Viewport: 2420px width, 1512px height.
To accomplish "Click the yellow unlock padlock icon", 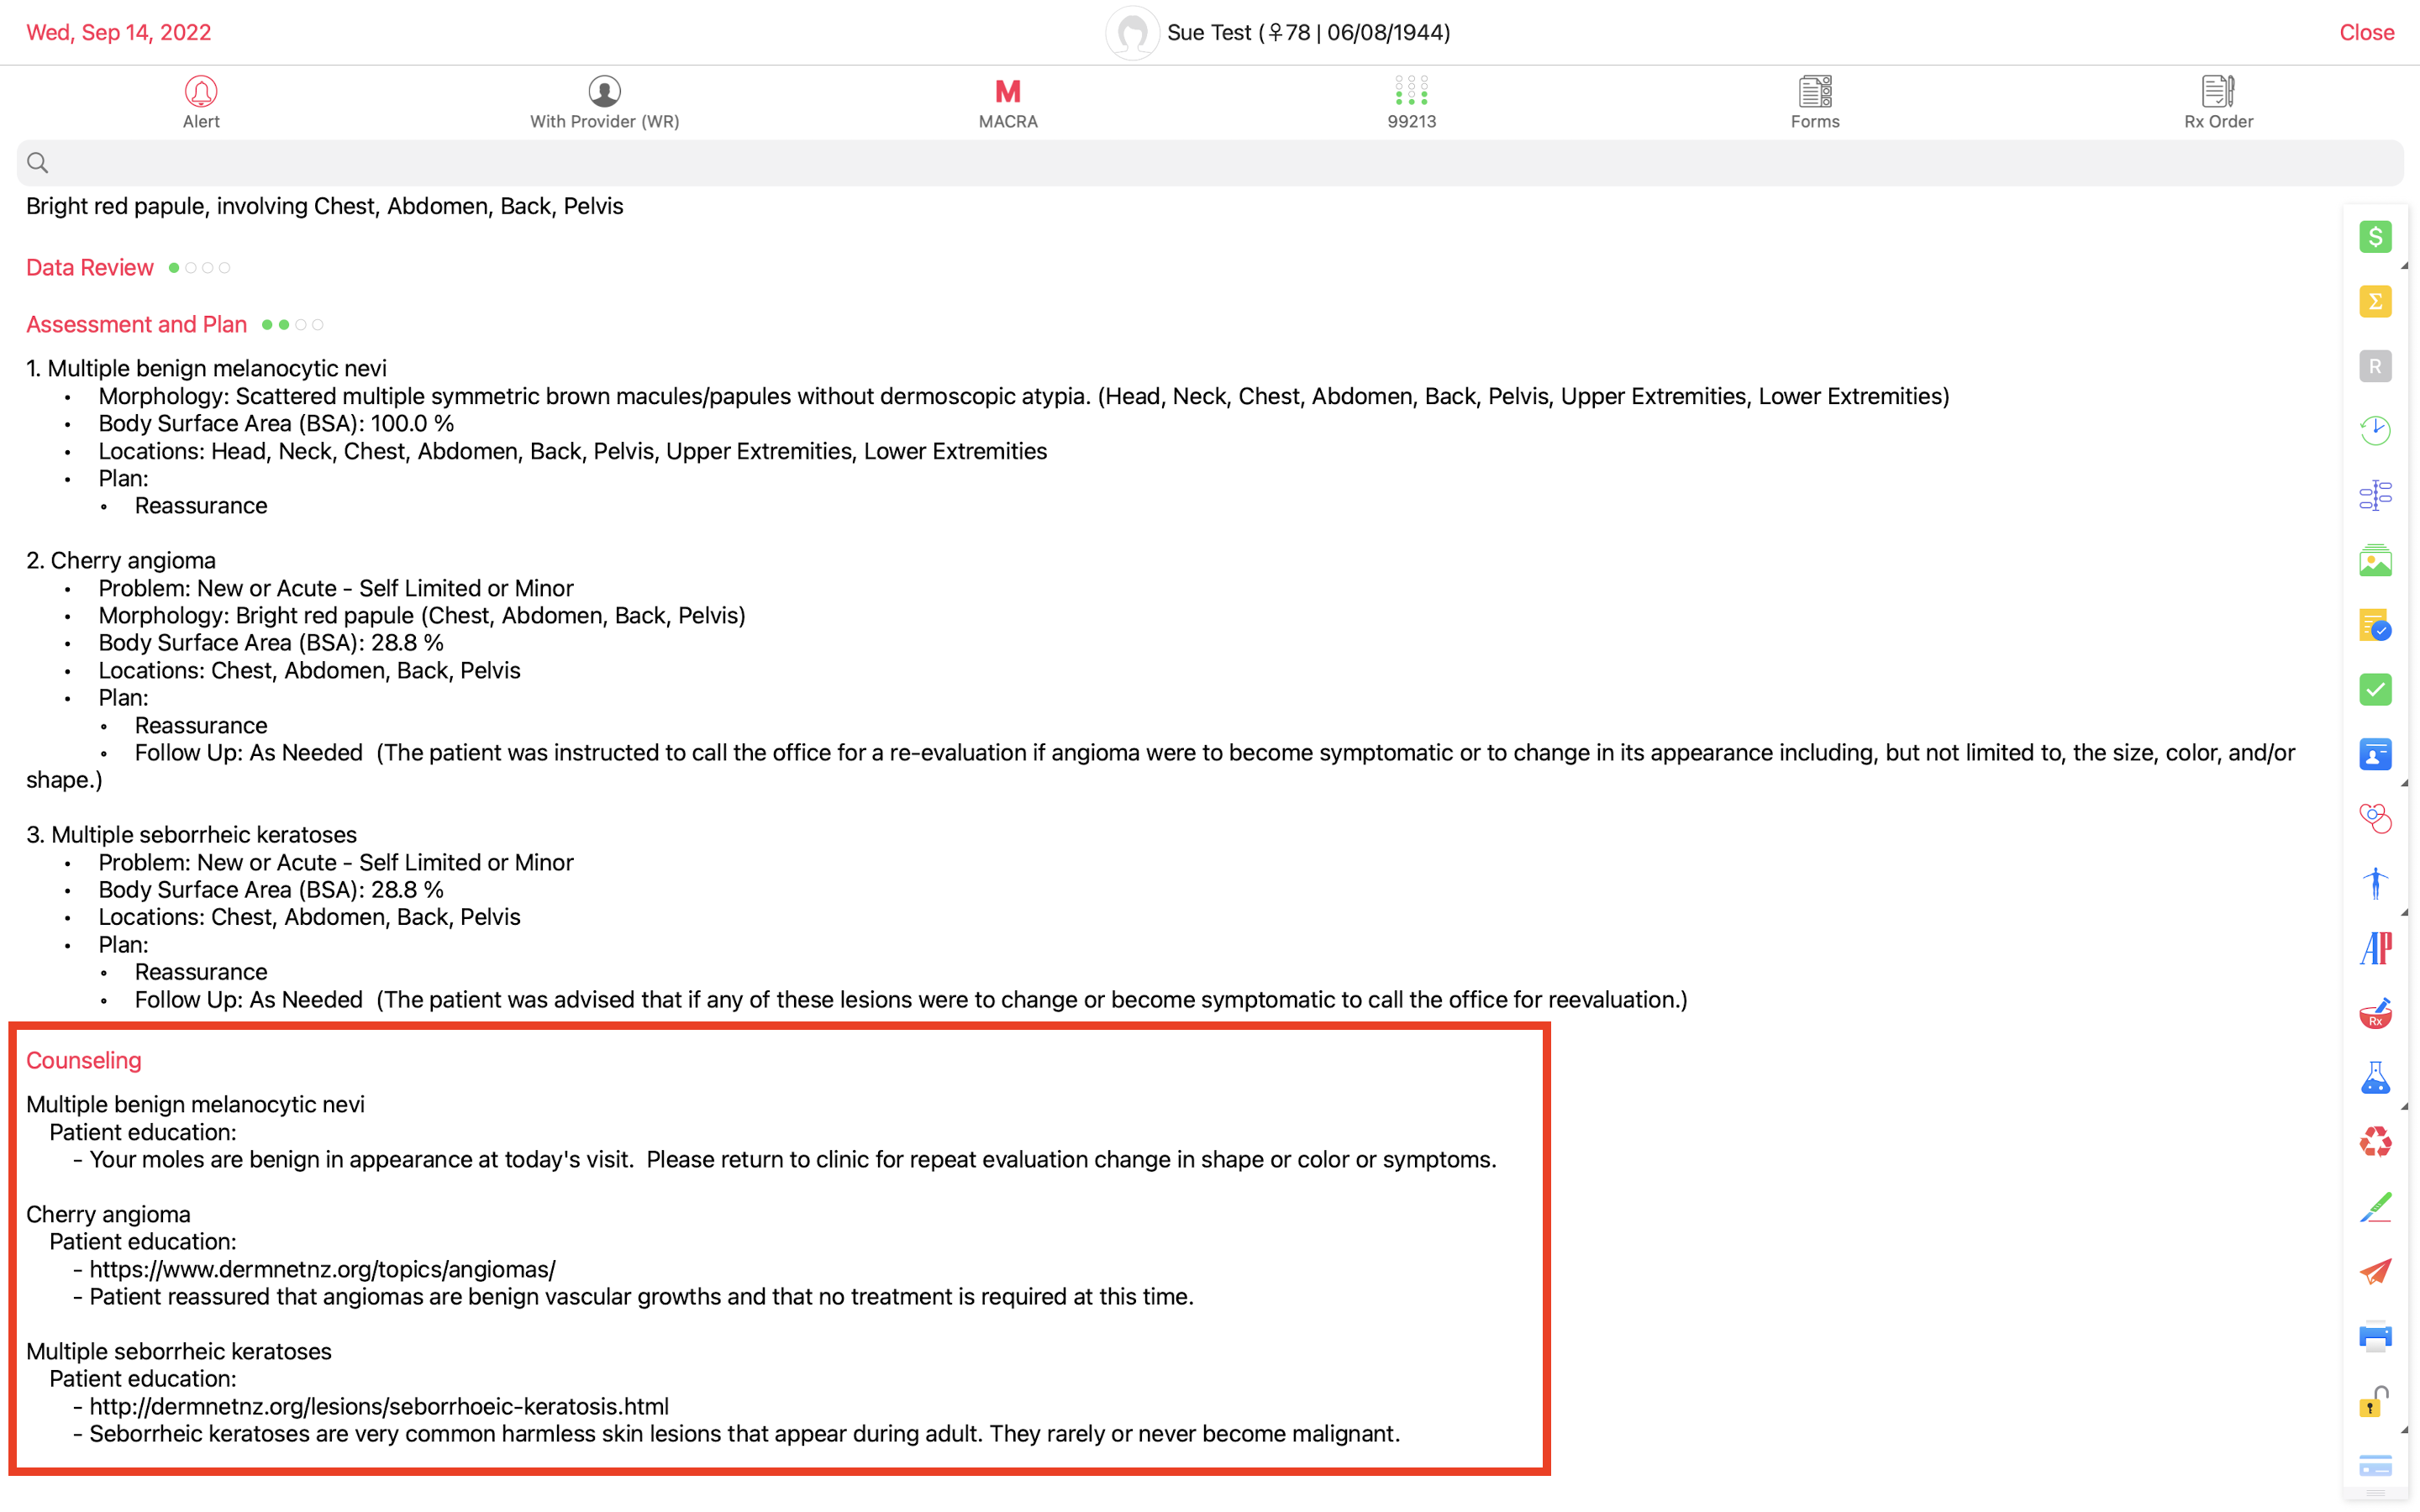I will coord(2375,1401).
